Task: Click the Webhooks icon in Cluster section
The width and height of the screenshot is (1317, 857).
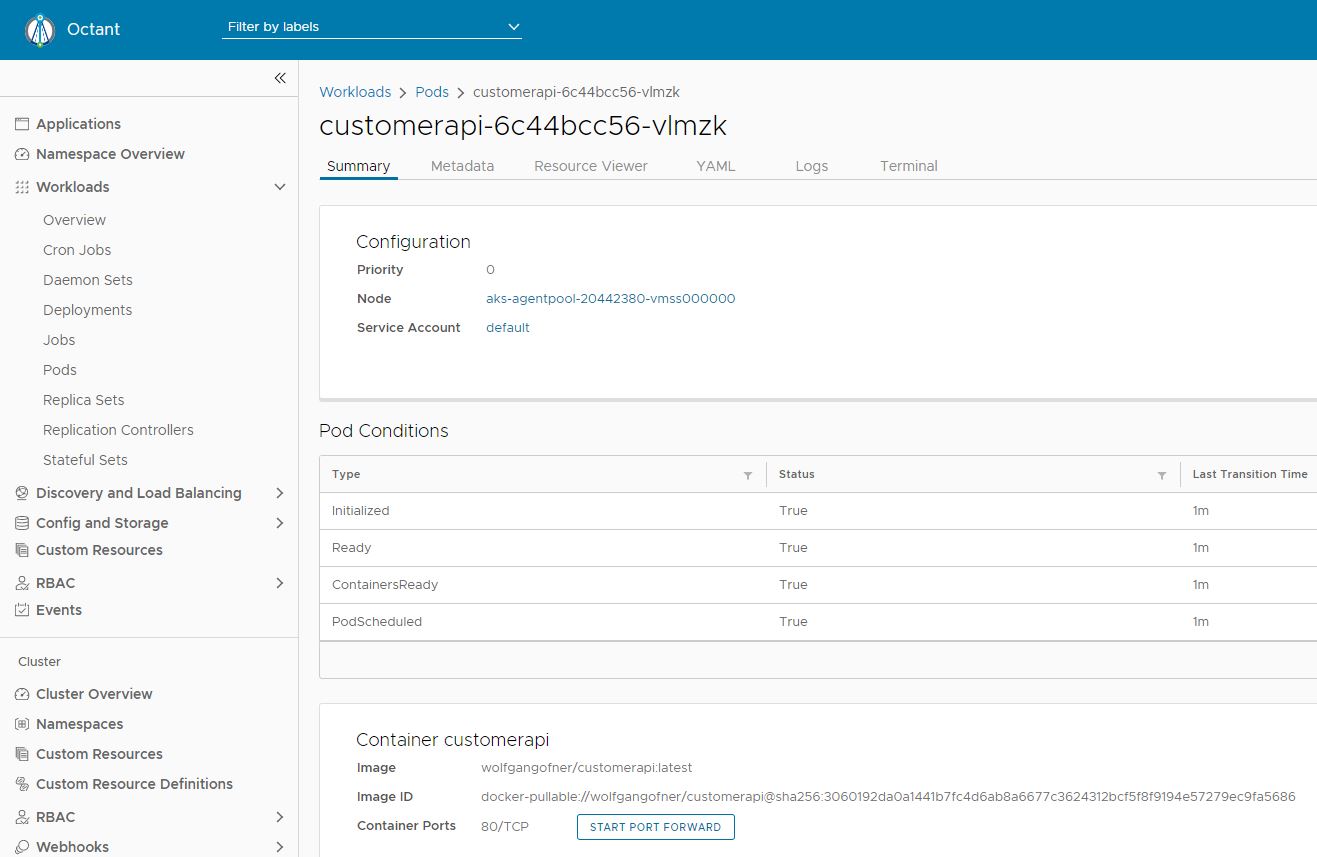Action: click(22, 847)
